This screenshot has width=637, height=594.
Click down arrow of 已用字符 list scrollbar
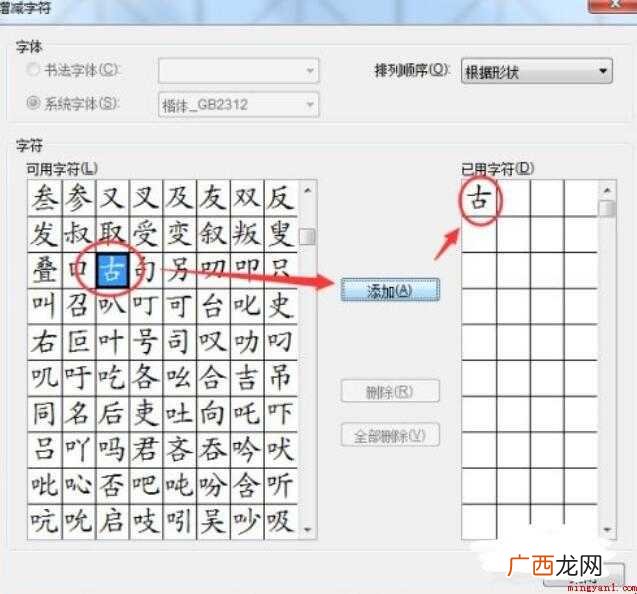click(x=607, y=529)
